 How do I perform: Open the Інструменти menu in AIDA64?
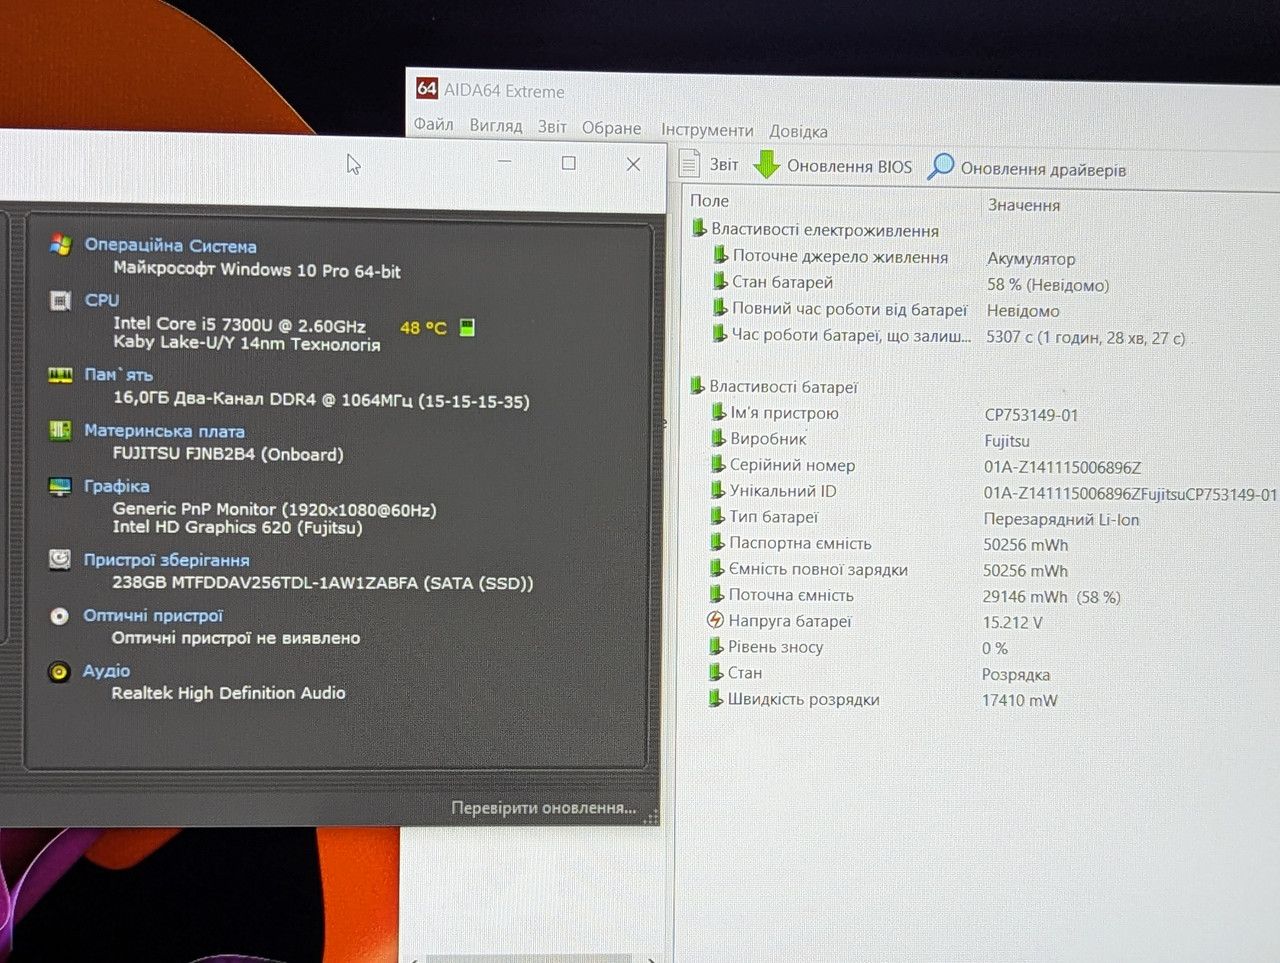pos(707,130)
